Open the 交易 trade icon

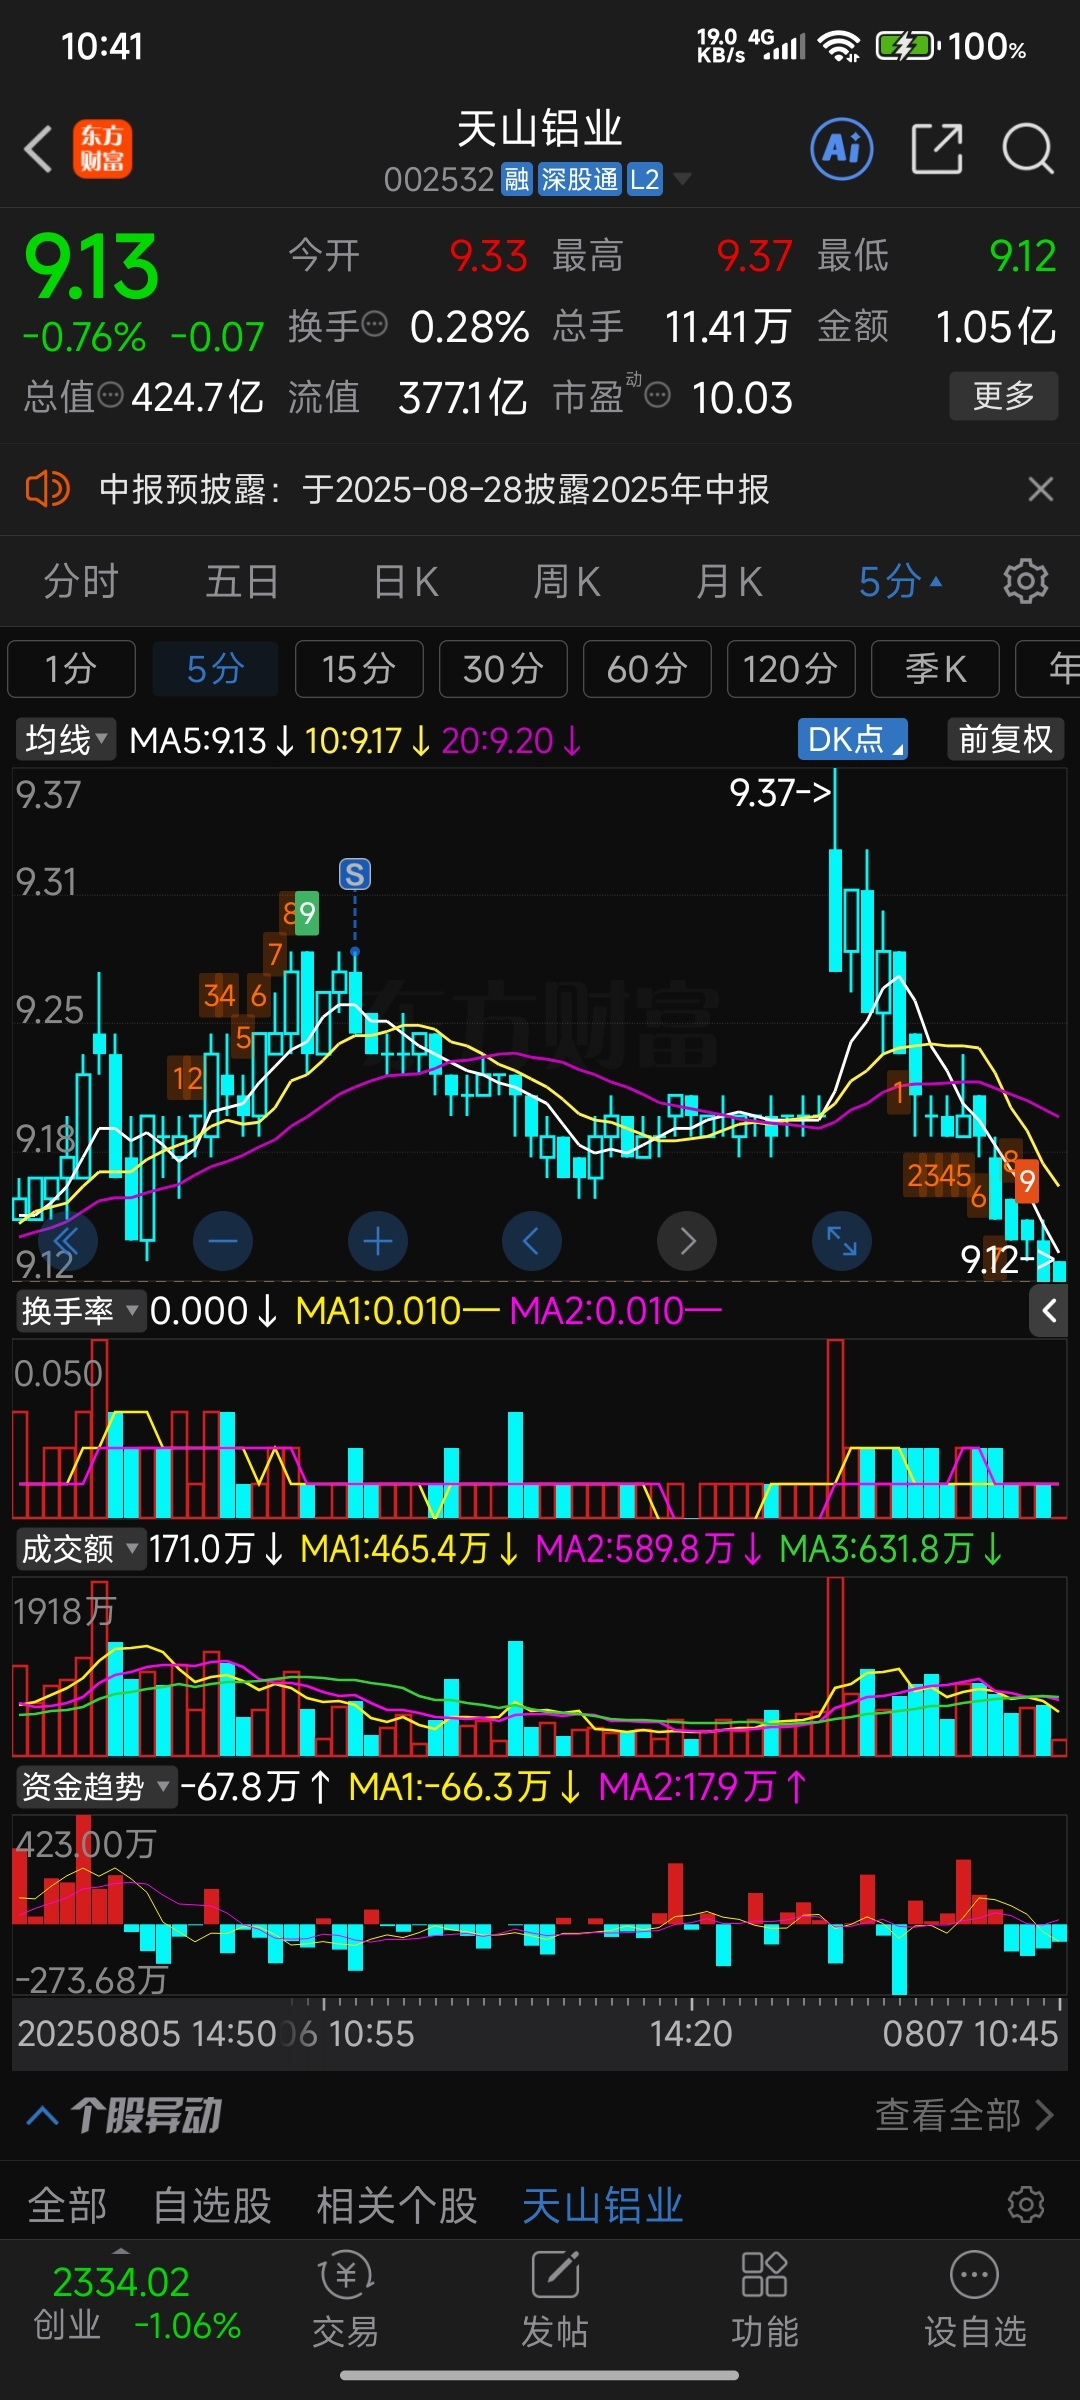click(346, 2300)
